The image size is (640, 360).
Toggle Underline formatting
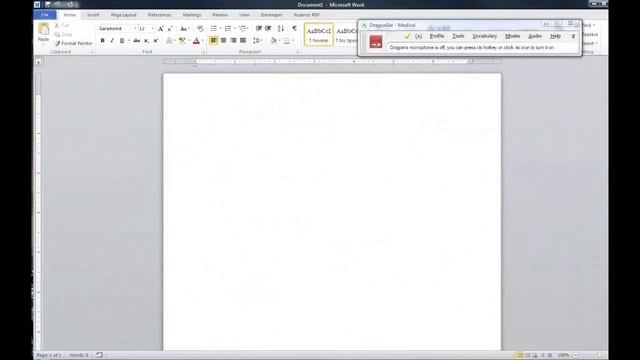(122, 40)
